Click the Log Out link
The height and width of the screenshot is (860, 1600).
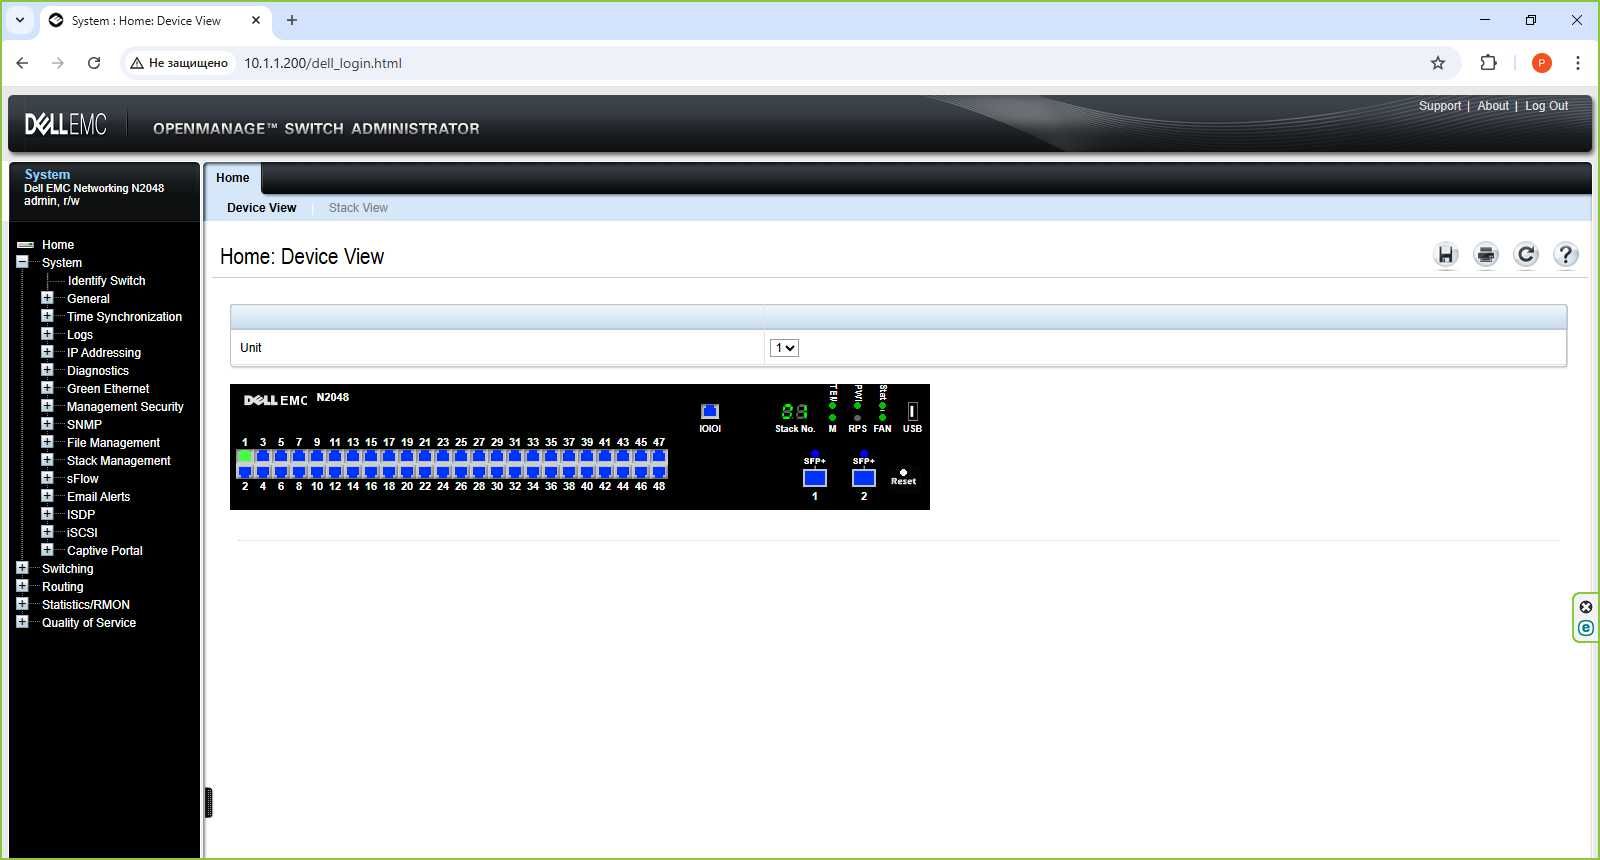(x=1546, y=106)
